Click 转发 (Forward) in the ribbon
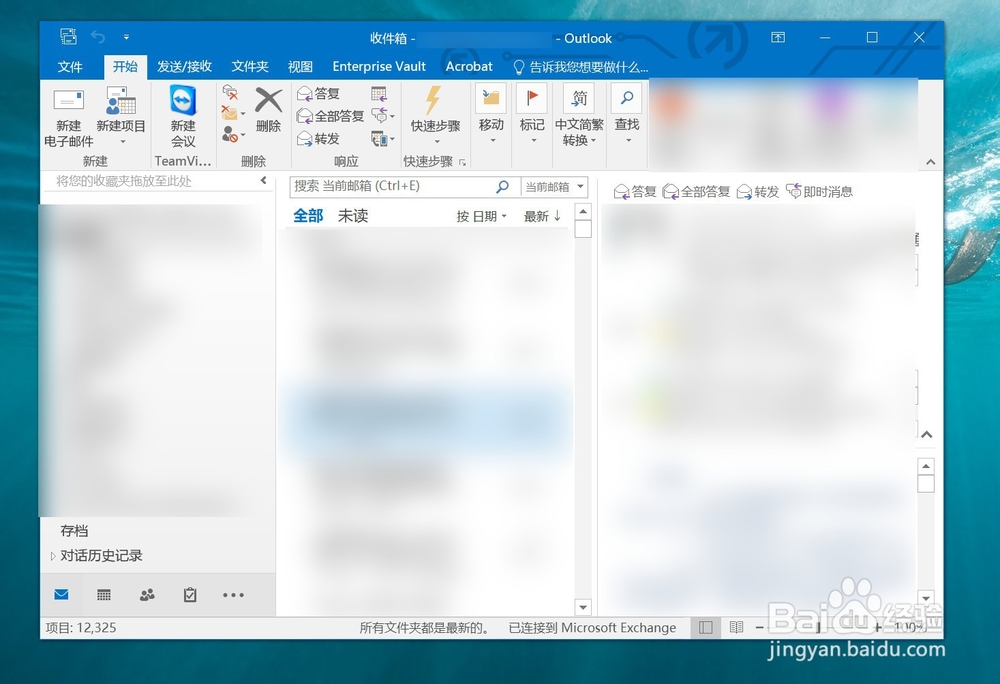Viewport: 1000px width, 684px height. coord(318,138)
